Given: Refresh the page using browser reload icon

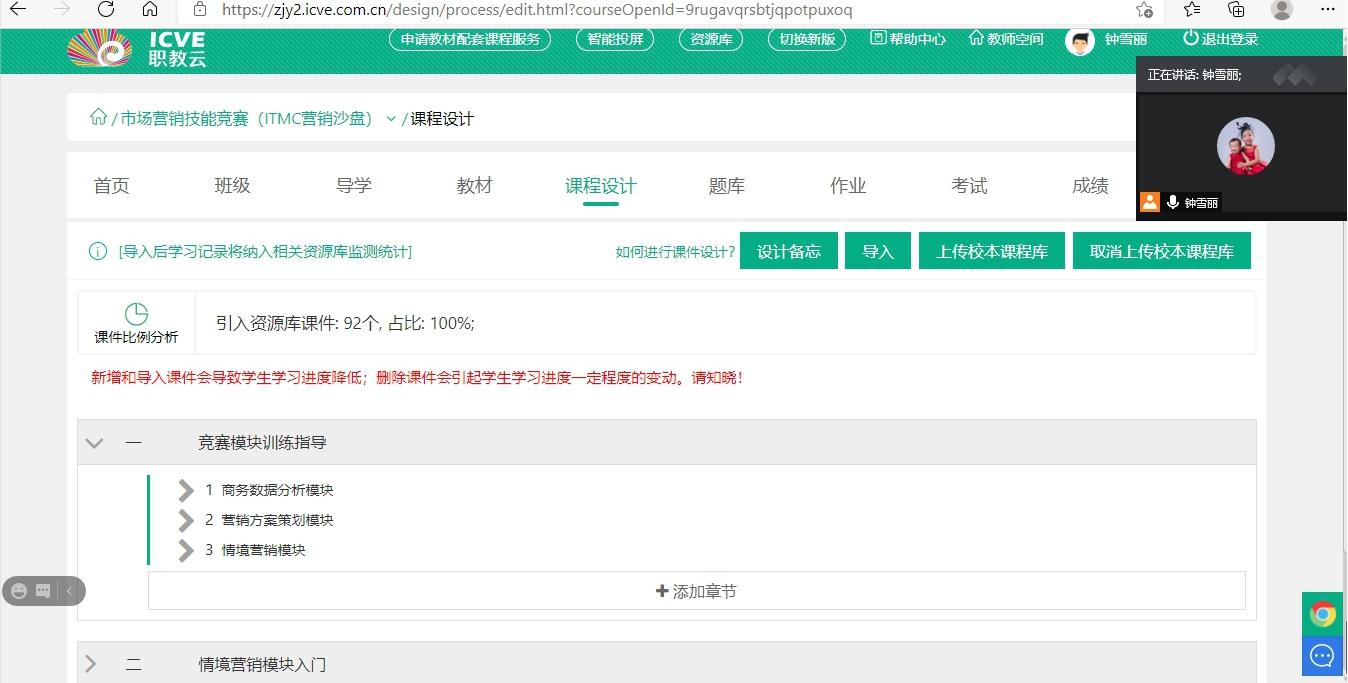Looking at the screenshot, I should coord(105,10).
